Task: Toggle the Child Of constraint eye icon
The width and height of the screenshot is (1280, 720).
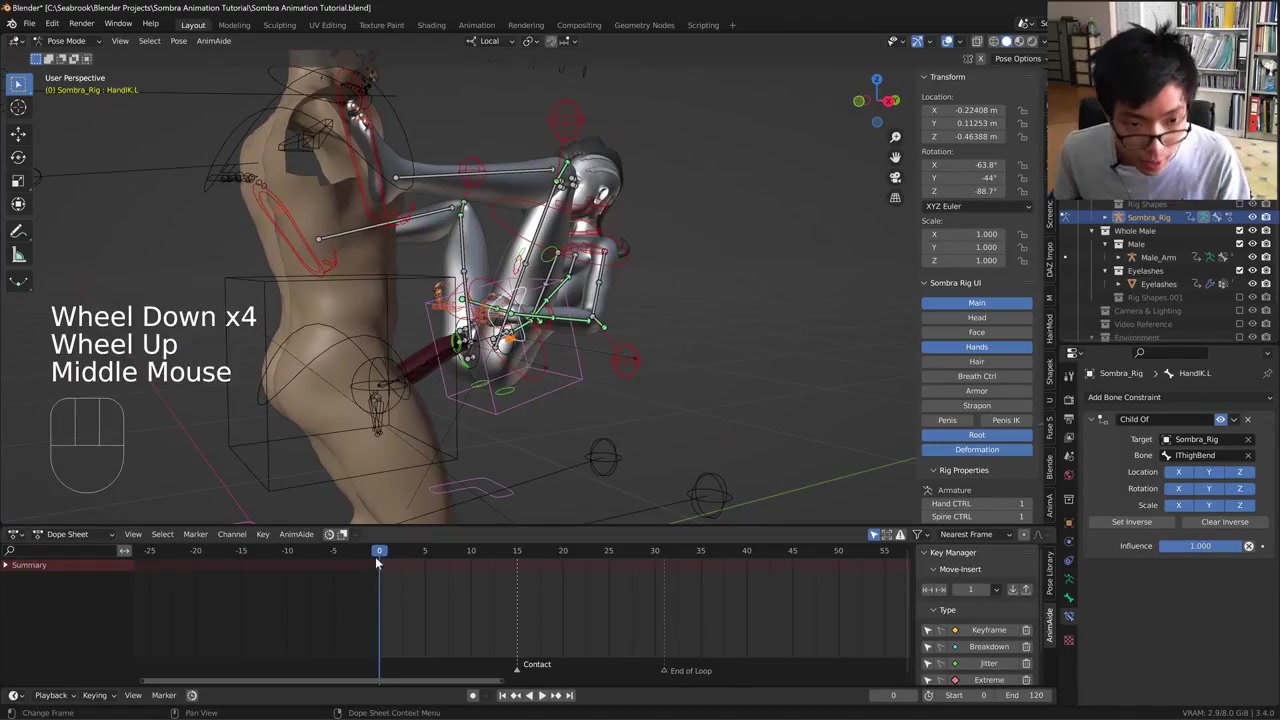Action: click(x=1220, y=419)
